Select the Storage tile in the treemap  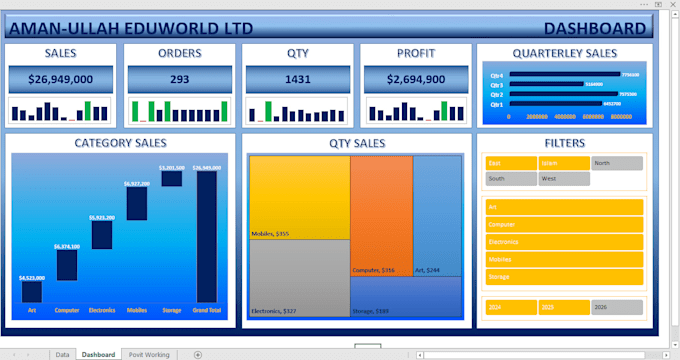406,297
